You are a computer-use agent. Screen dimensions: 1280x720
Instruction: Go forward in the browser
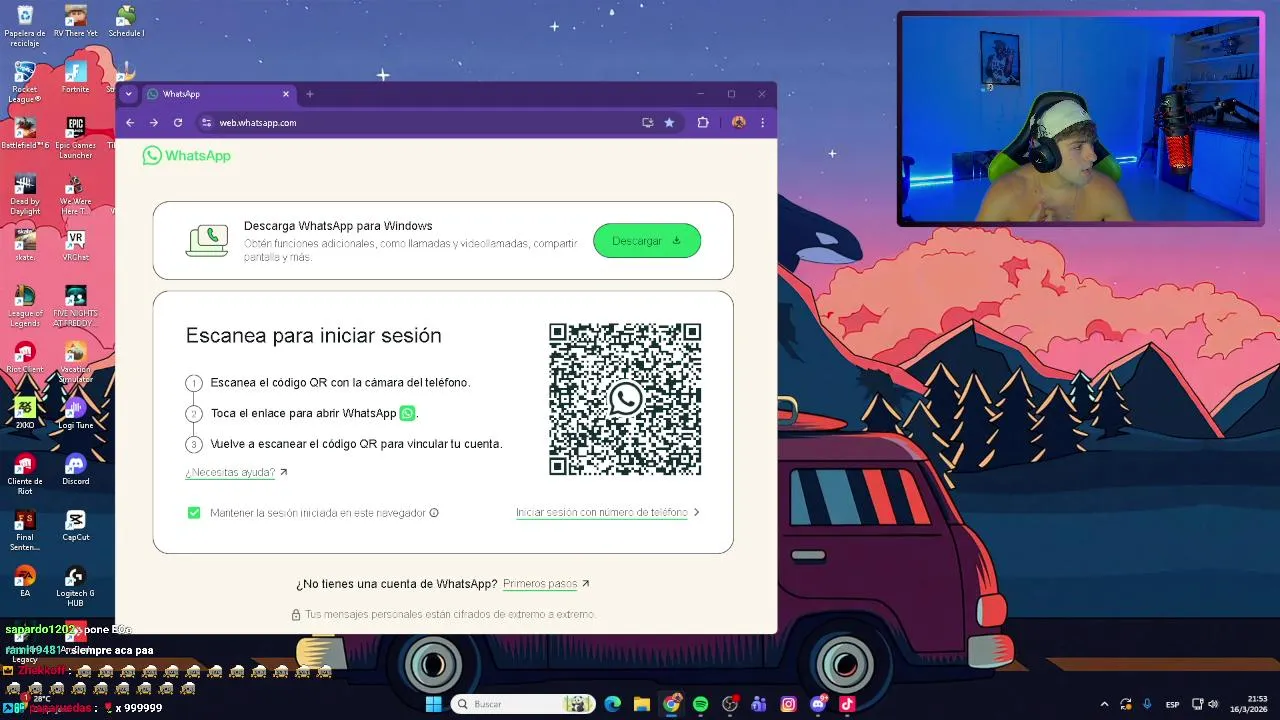(154, 123)
